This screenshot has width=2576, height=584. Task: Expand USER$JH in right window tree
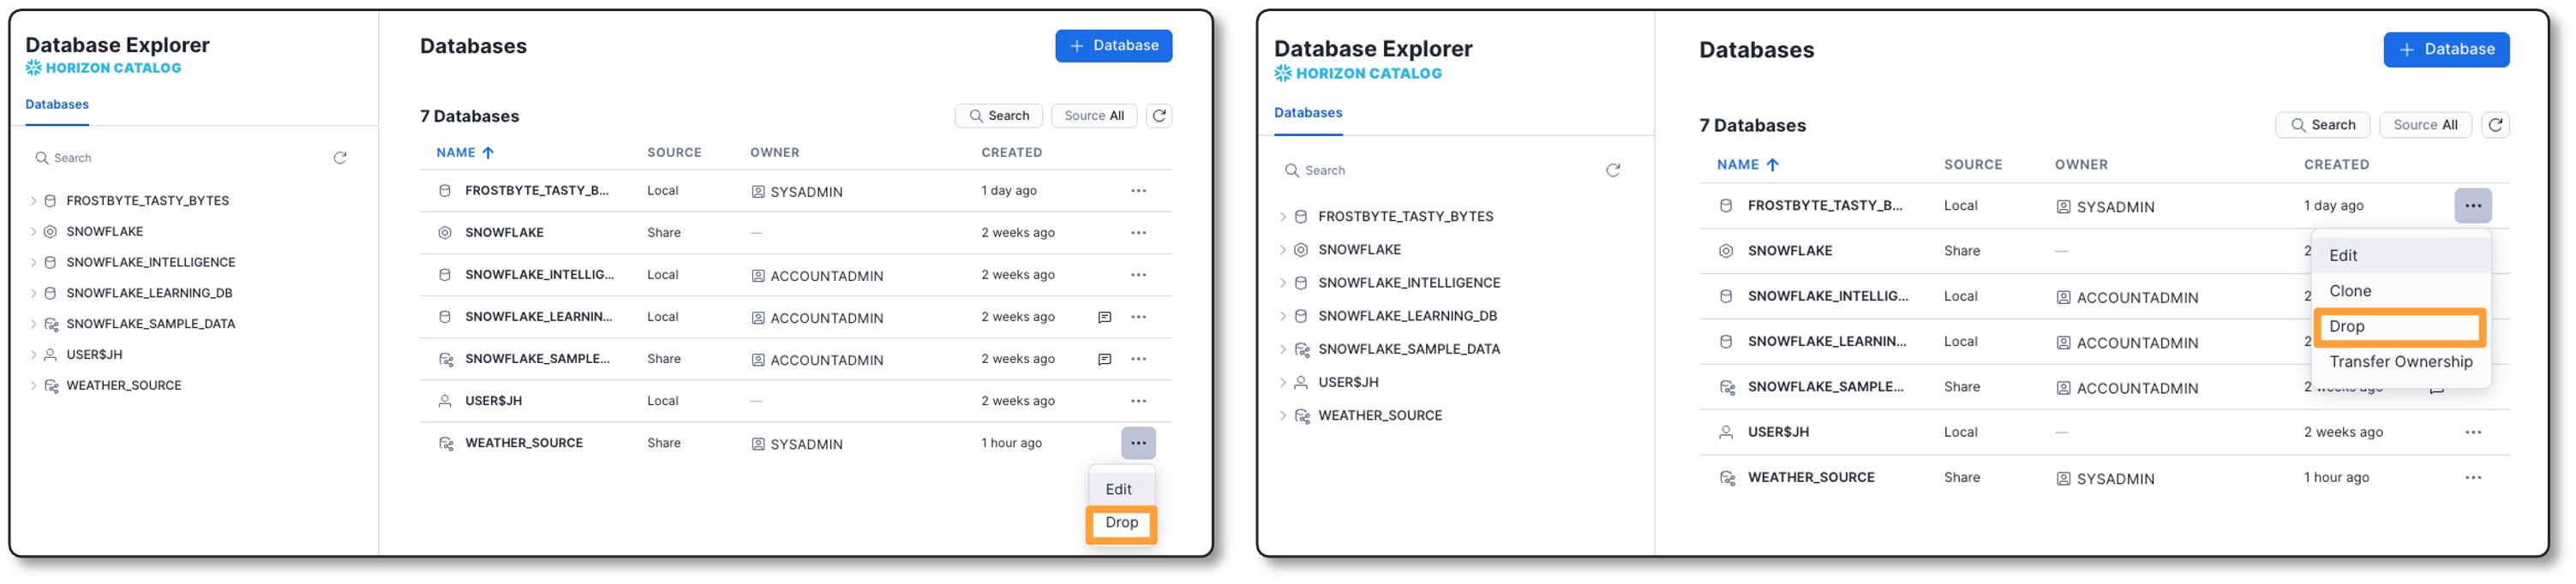point(1283,383)
